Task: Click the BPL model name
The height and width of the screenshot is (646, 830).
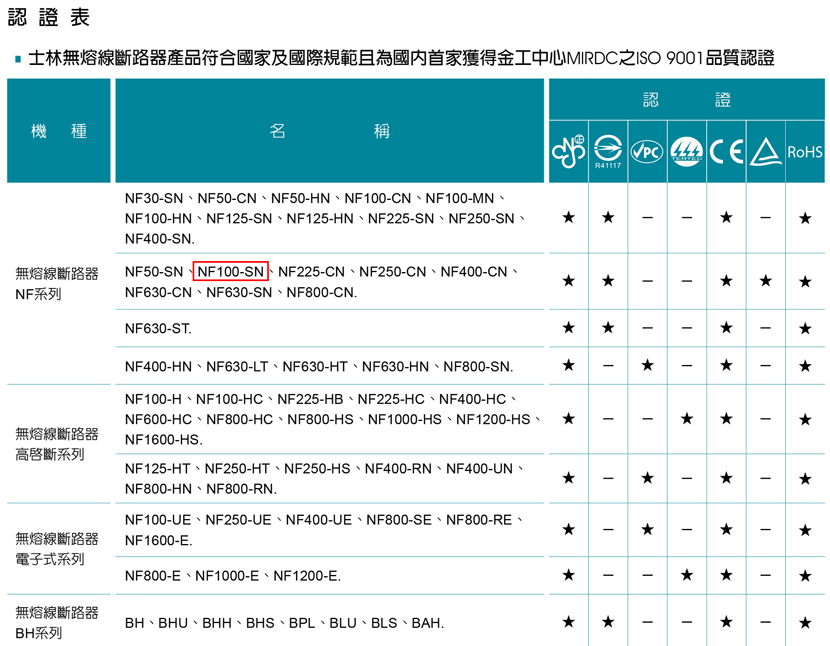Action: click(x=302, y=623)
